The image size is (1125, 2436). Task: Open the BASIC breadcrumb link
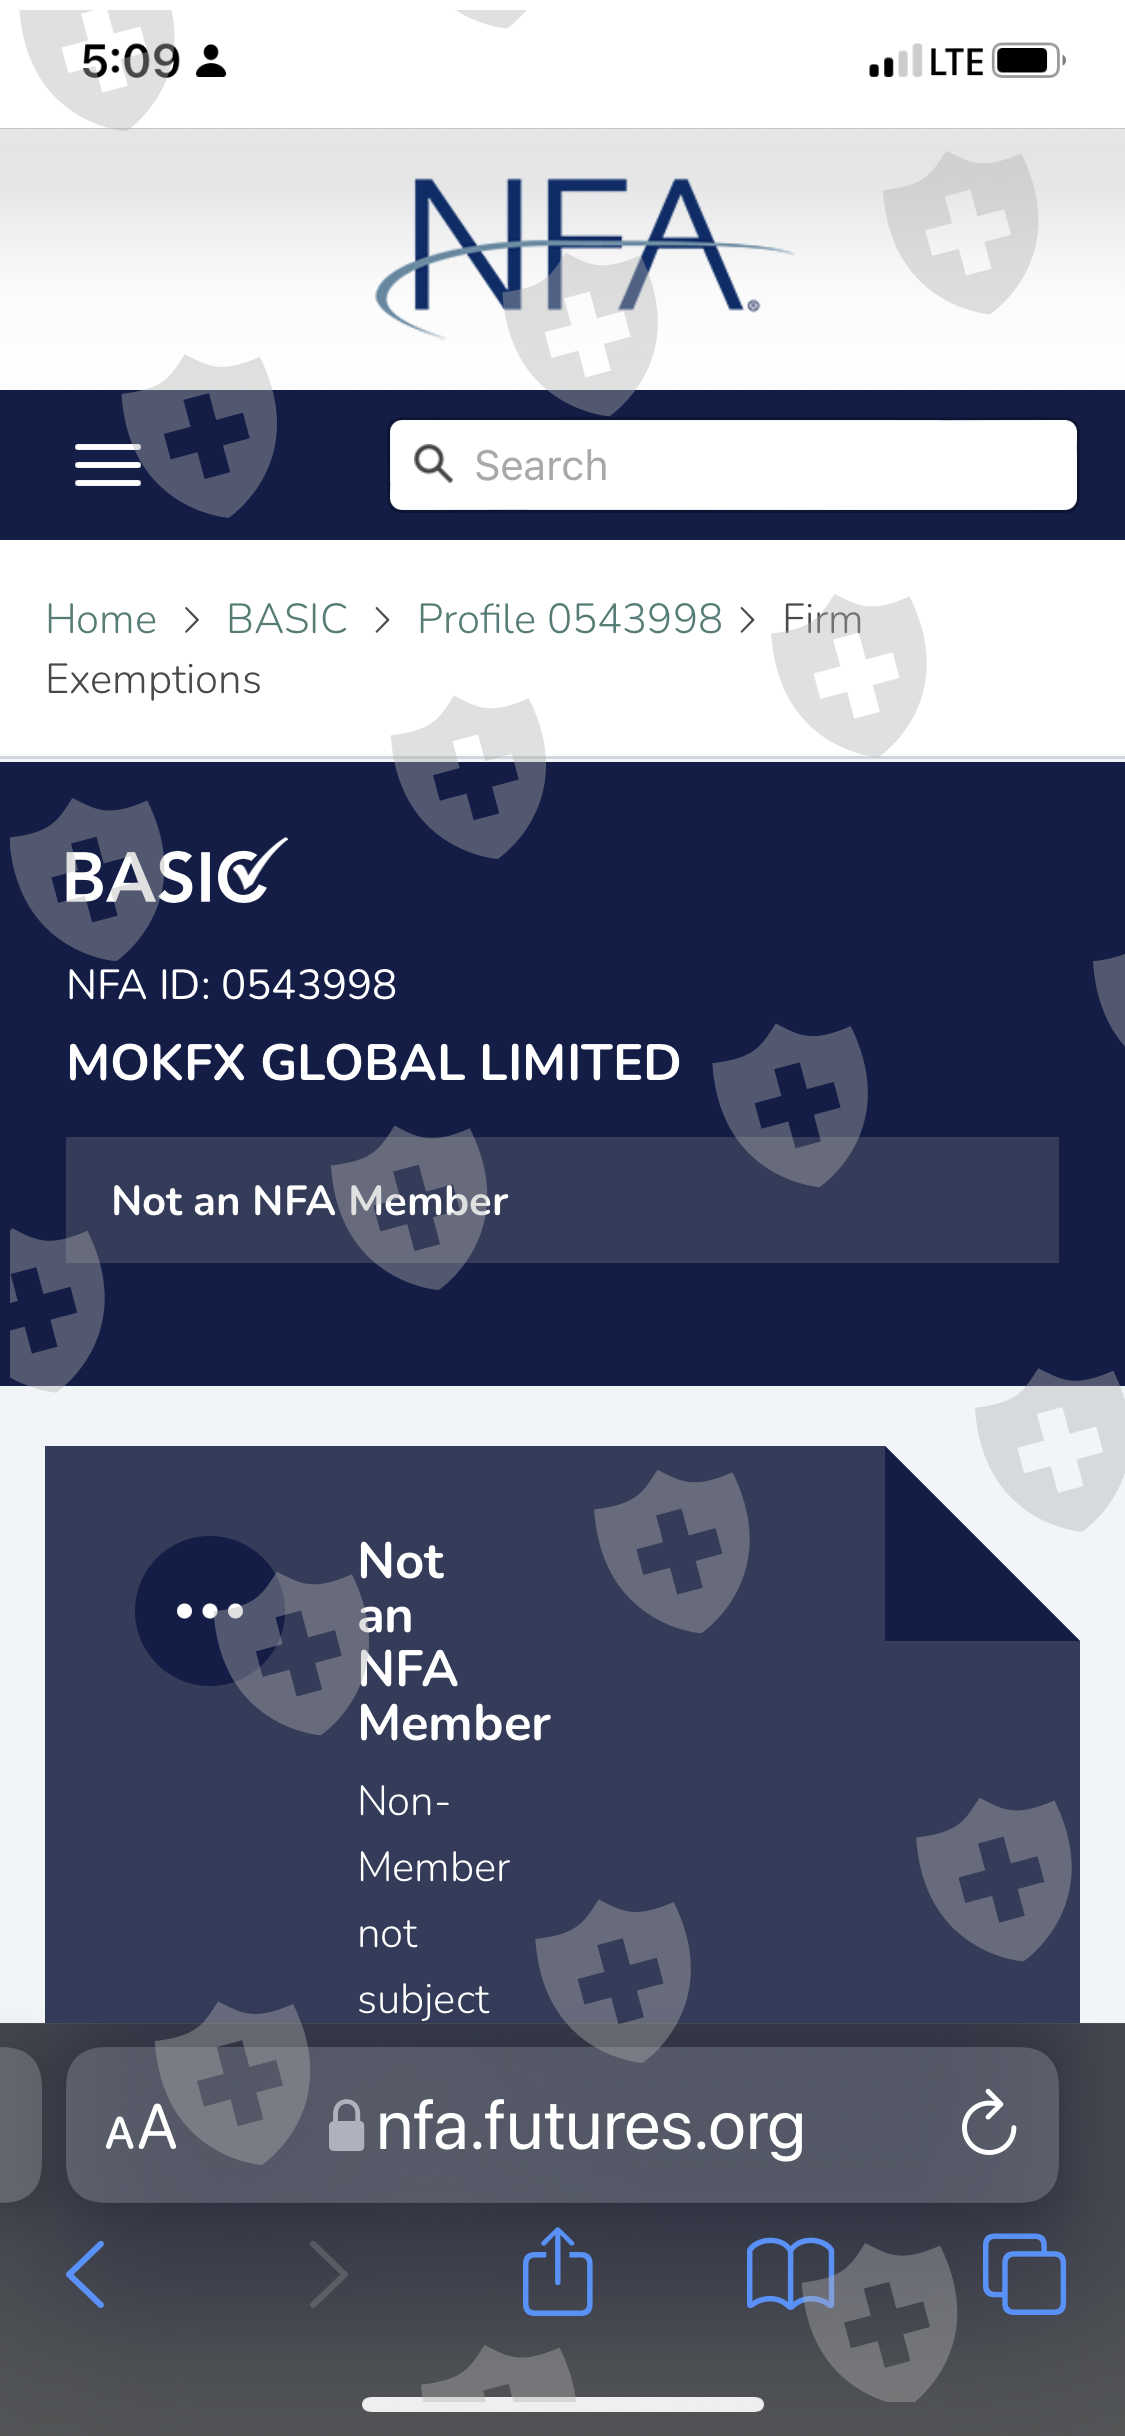[287, 619]
